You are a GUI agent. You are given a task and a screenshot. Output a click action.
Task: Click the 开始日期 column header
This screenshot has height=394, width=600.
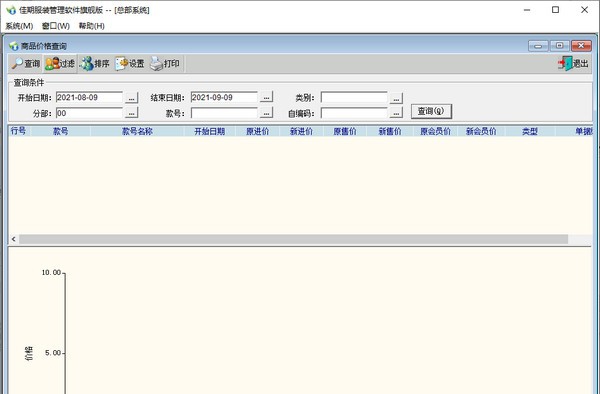pos(210,131)
